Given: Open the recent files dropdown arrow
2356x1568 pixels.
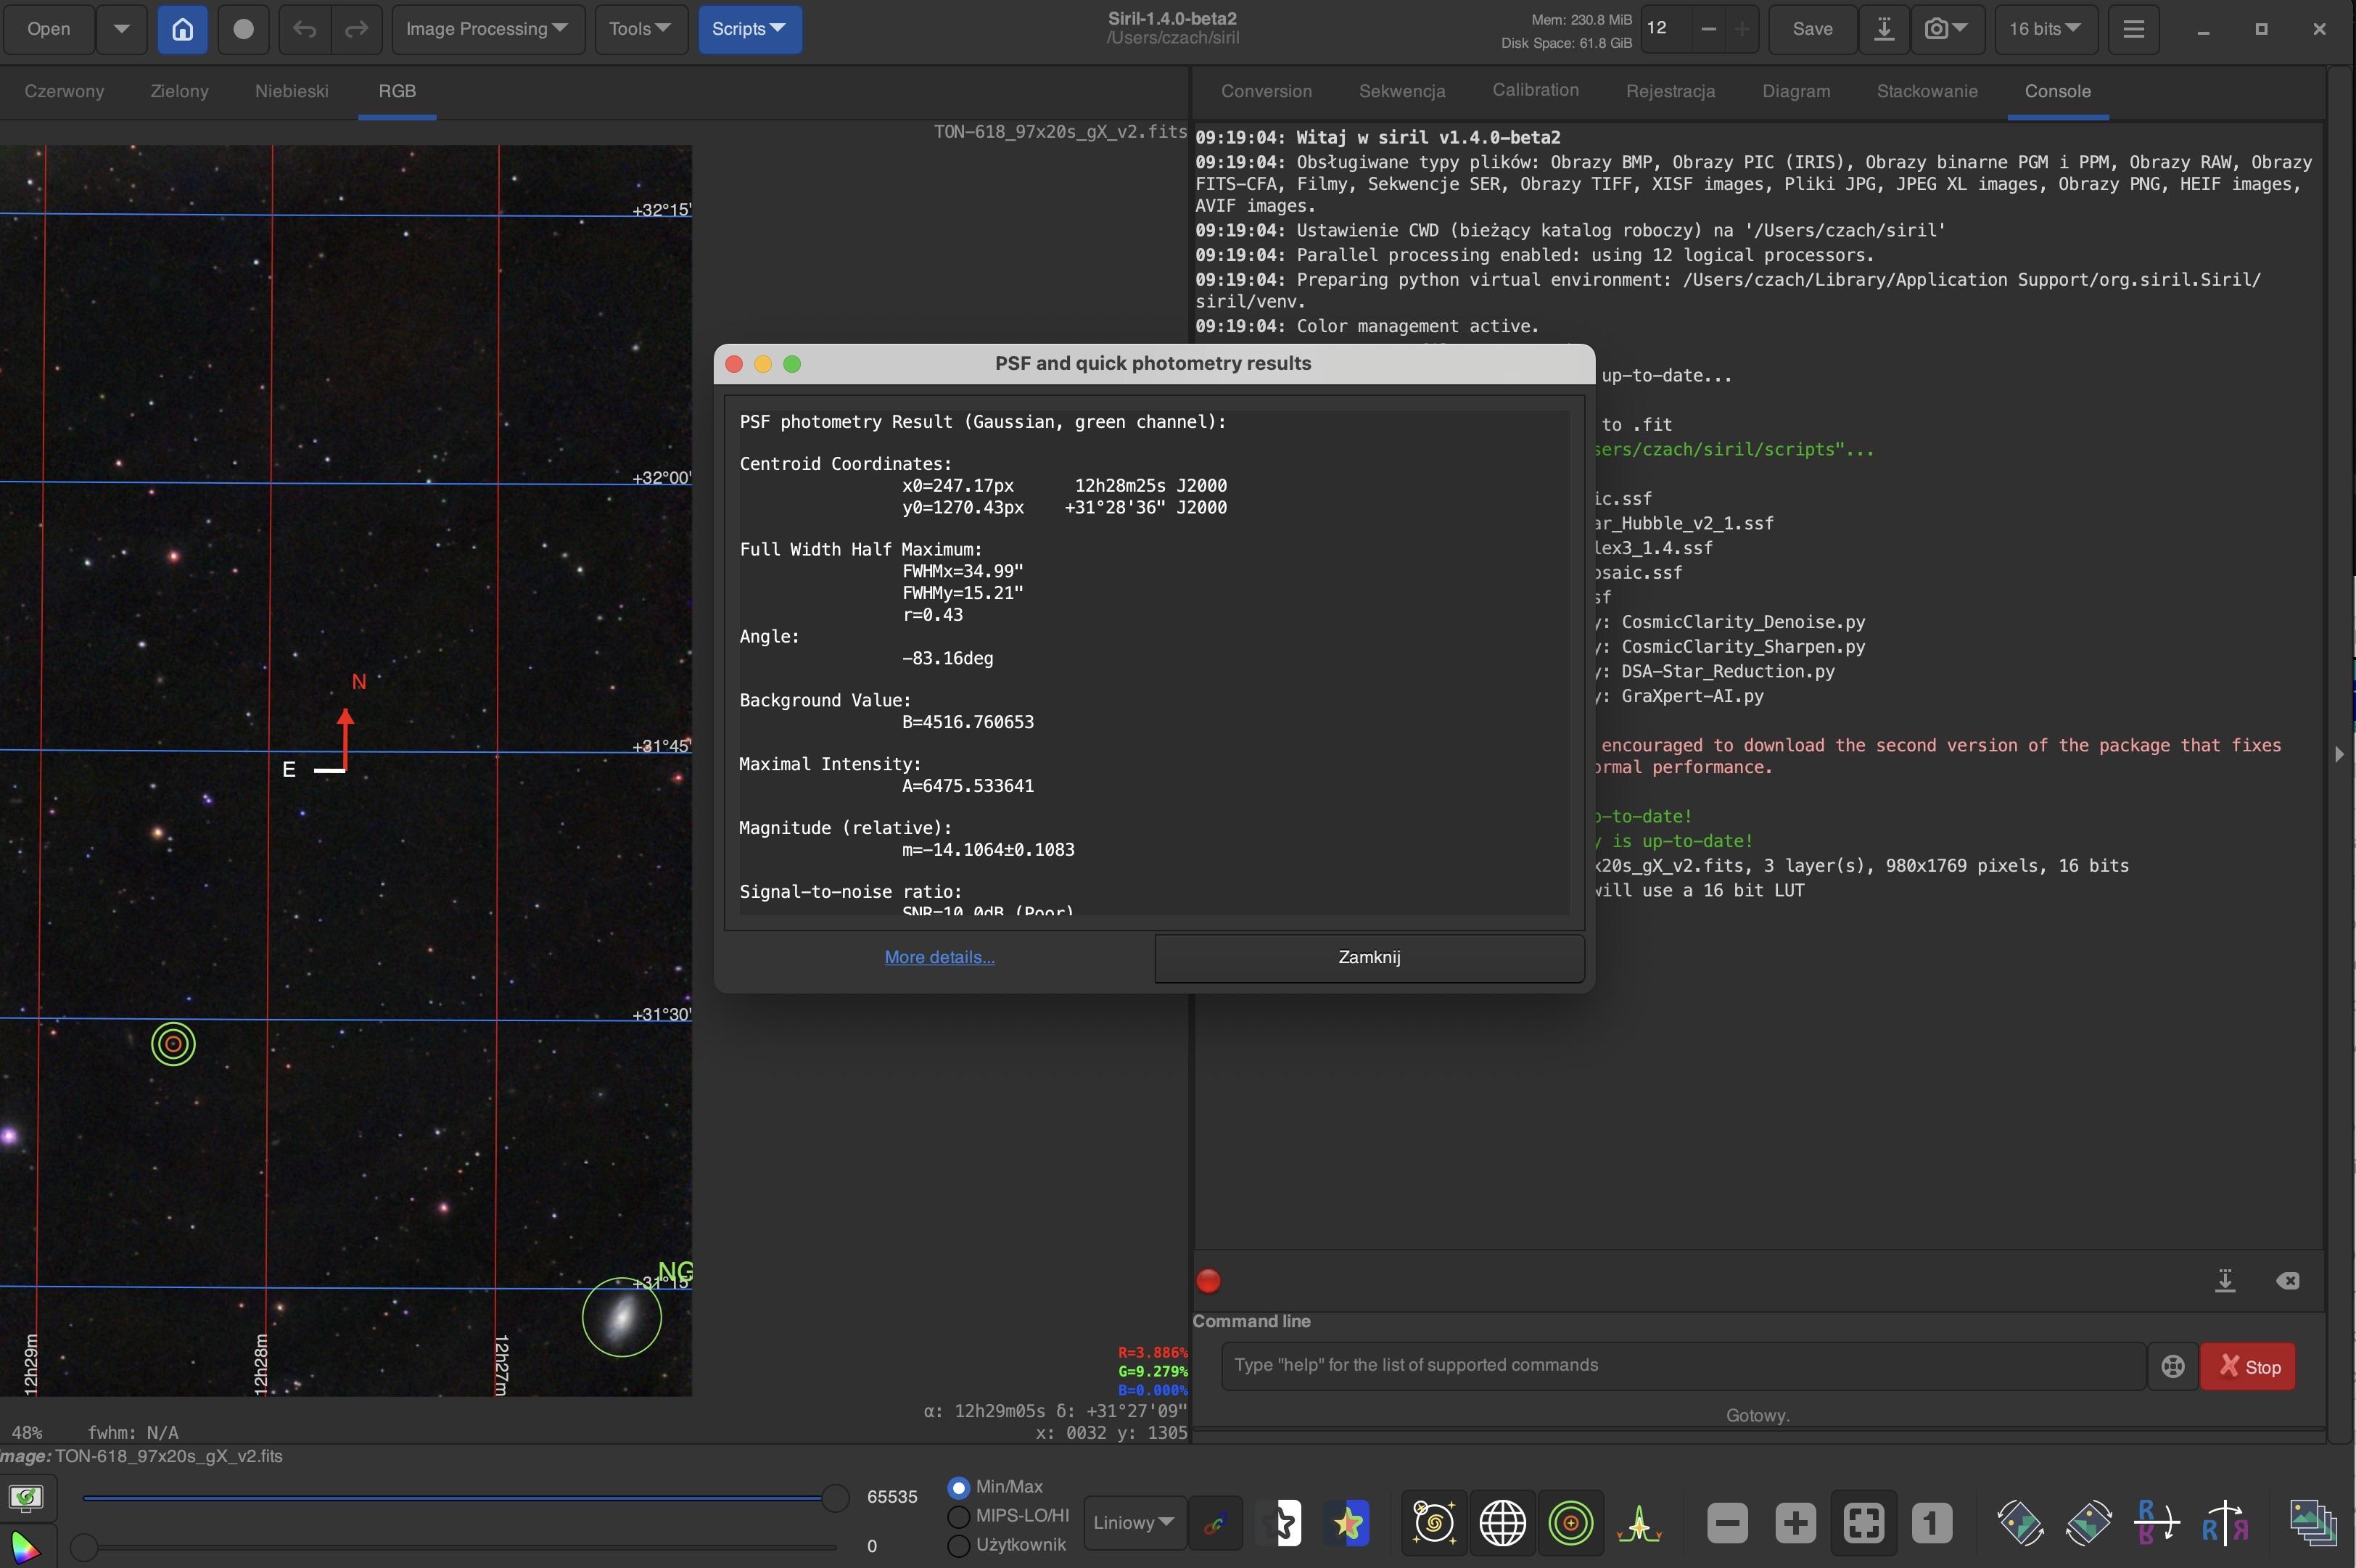Looking at the screenshot, I should coord(121,29).
